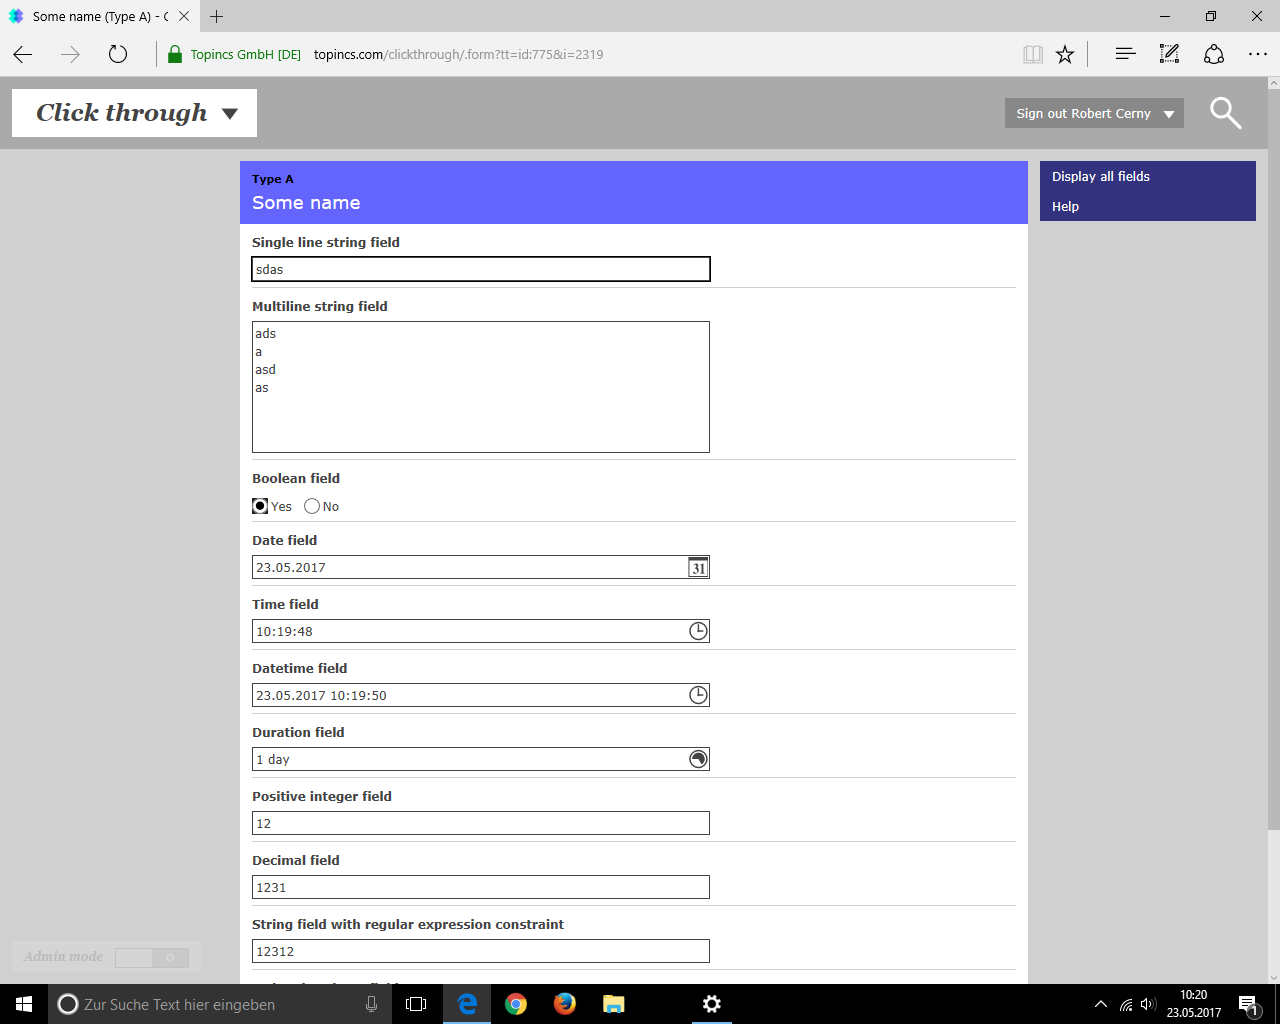Click the clock icon in Datetime field
1280x1024 pixels.
[698, 695]
